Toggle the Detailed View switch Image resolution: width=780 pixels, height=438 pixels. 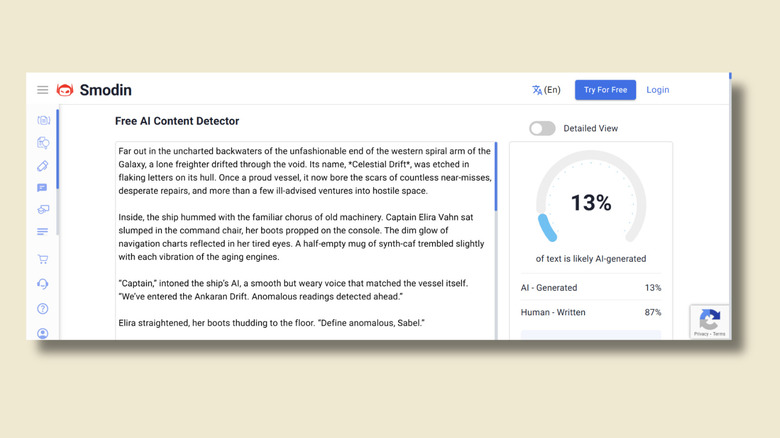tap(542, 128)
